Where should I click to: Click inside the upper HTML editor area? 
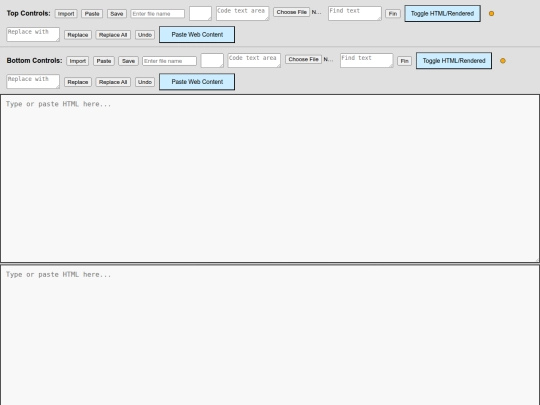(270, 178)
